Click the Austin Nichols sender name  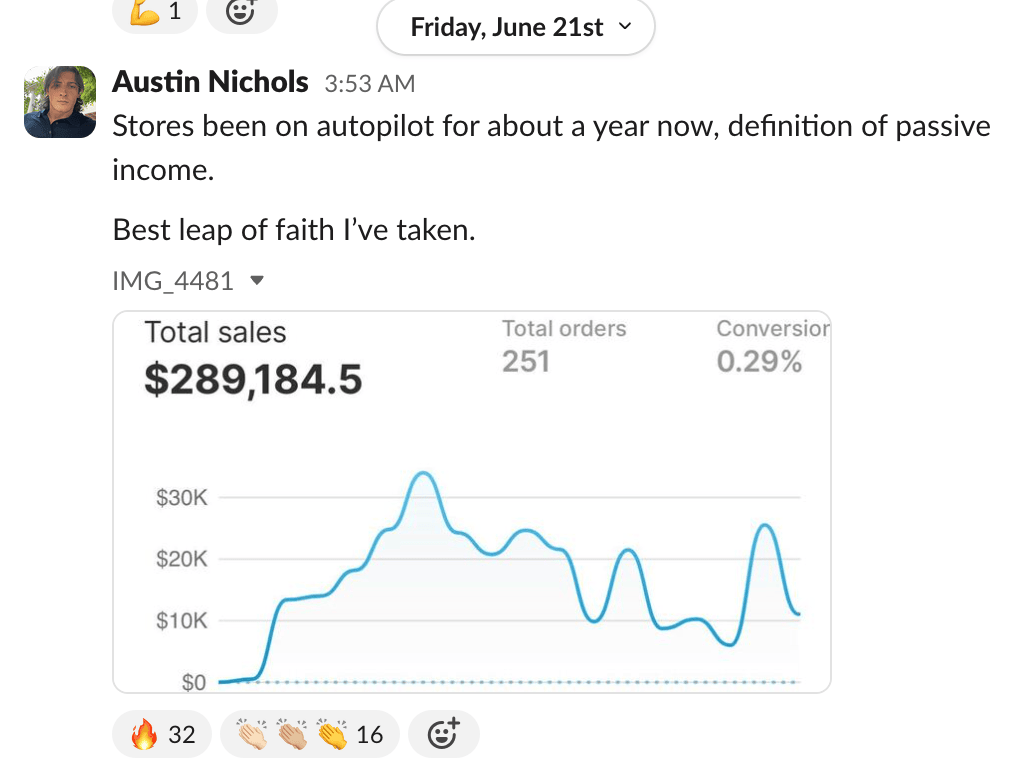pos(210,82)
